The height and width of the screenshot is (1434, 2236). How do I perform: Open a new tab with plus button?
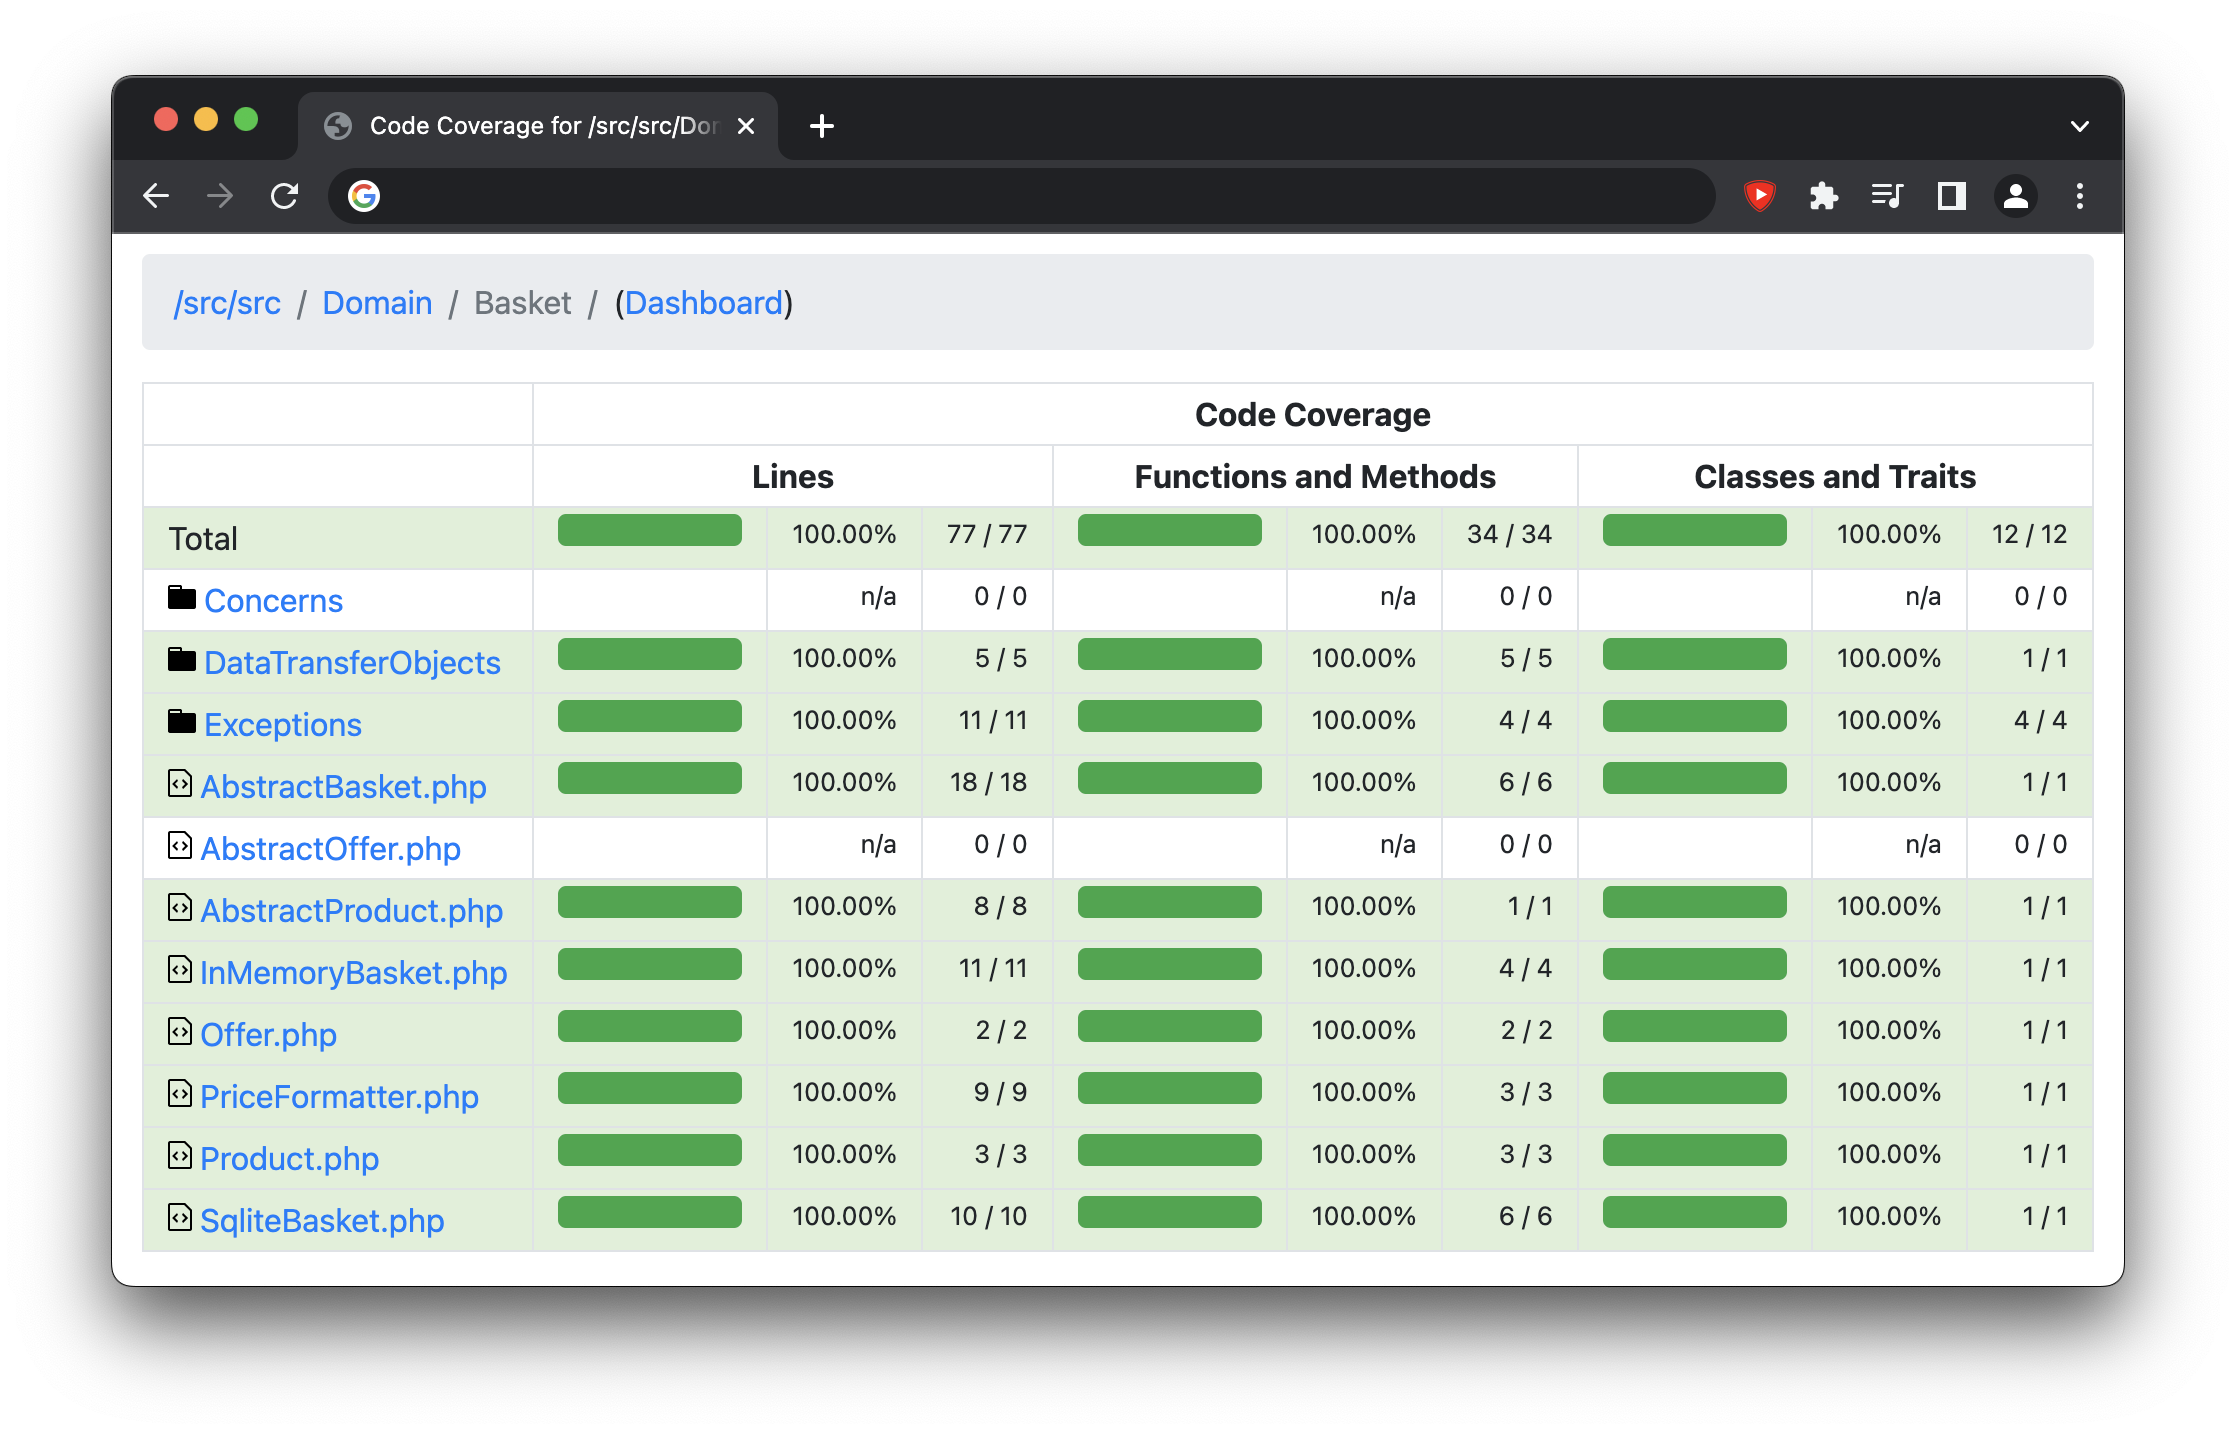(x=822, y=126)
